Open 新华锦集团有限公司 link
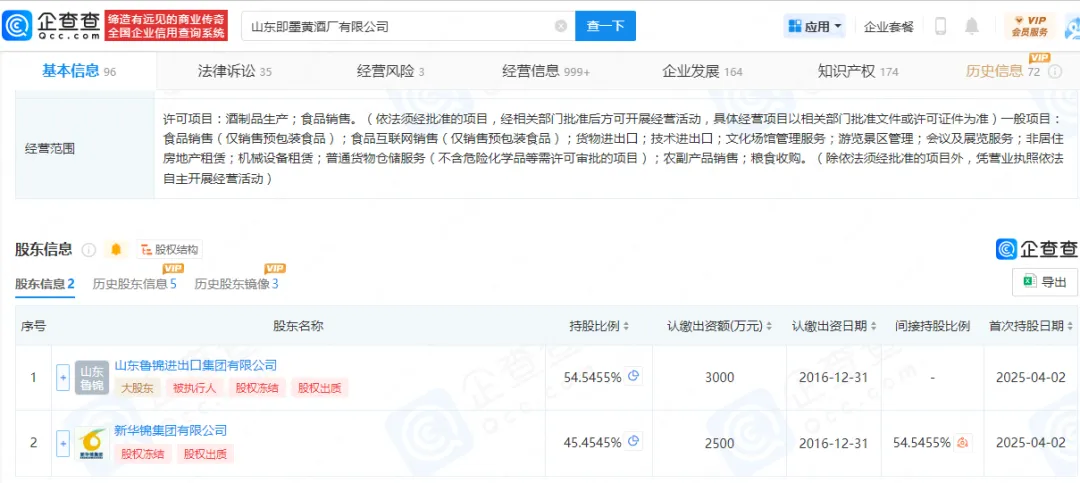 click(170, 431)
